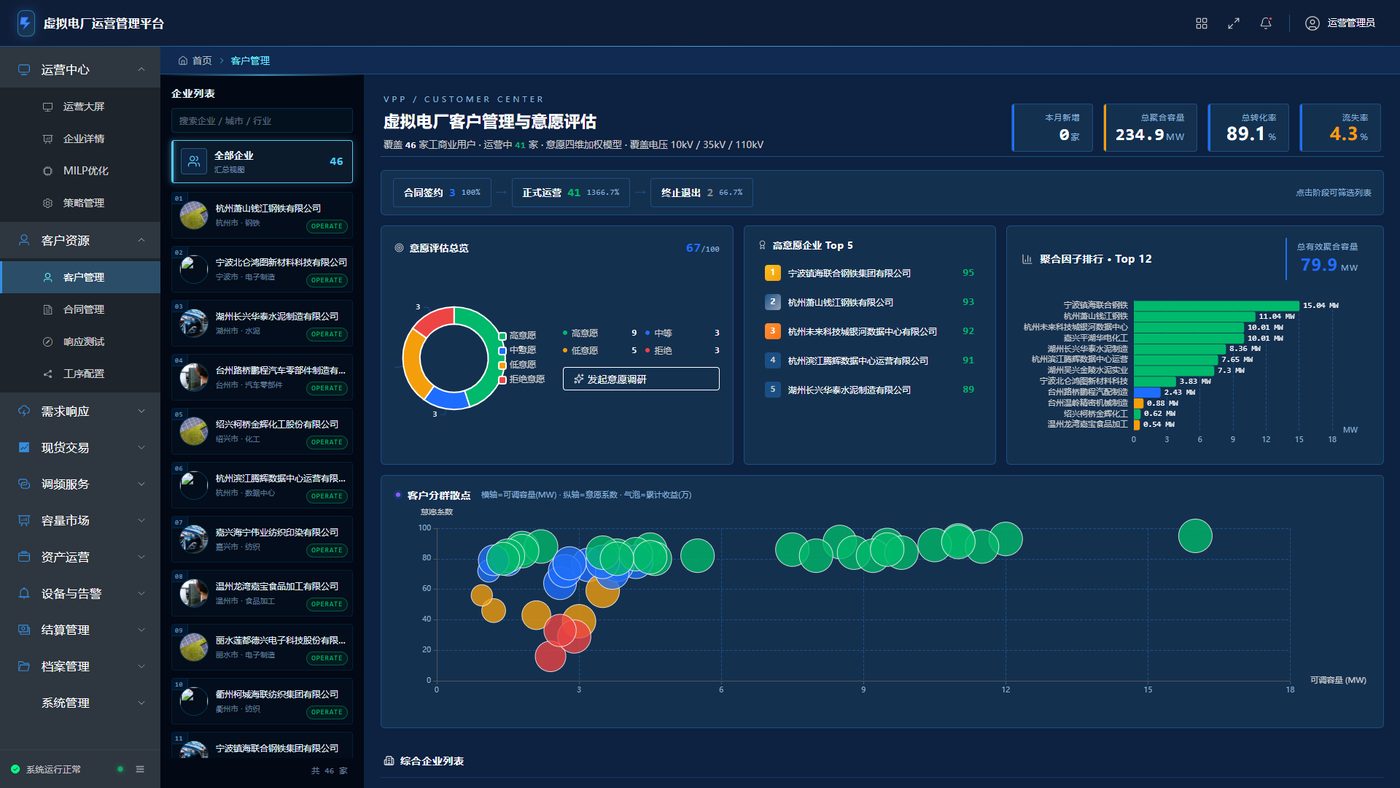Toggle fullscreen with the expand arrows icon
Viewport: 1400px width, 788px height.
(1233, 23)
